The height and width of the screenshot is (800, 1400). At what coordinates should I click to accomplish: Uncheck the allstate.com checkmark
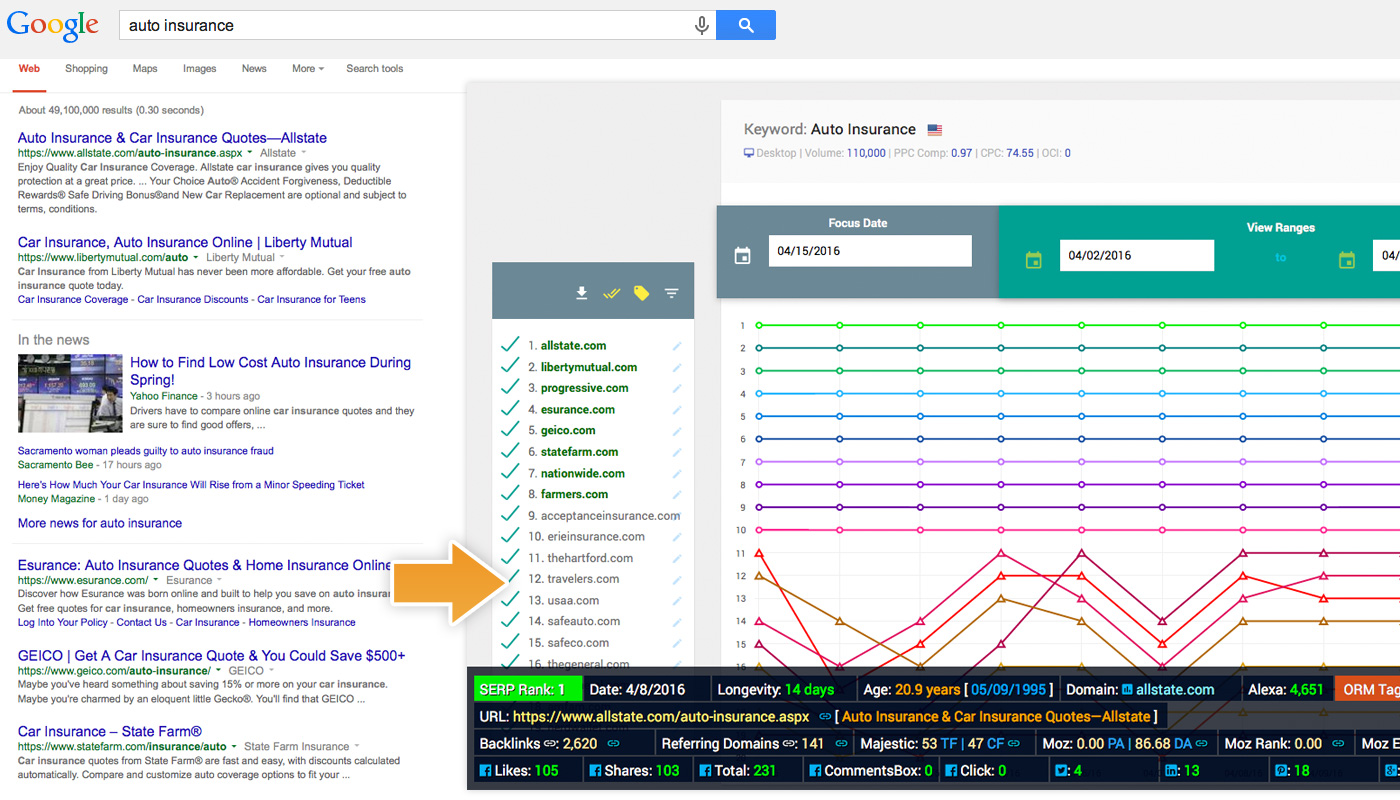tap(510, 345)
